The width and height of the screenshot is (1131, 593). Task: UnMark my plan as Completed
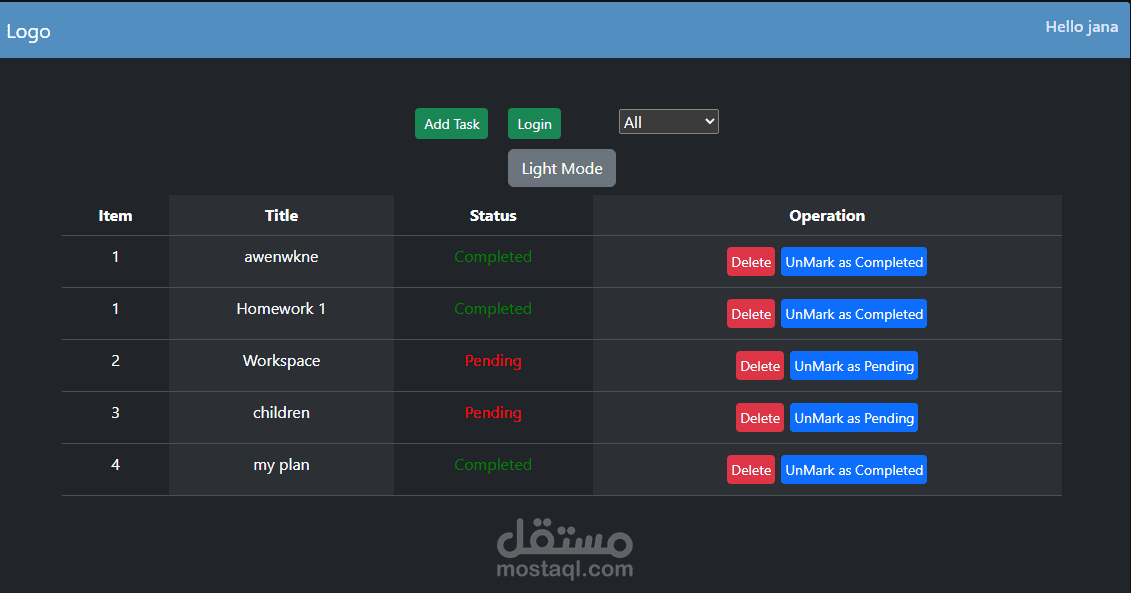pyautogui.click(x=854, y=470)
